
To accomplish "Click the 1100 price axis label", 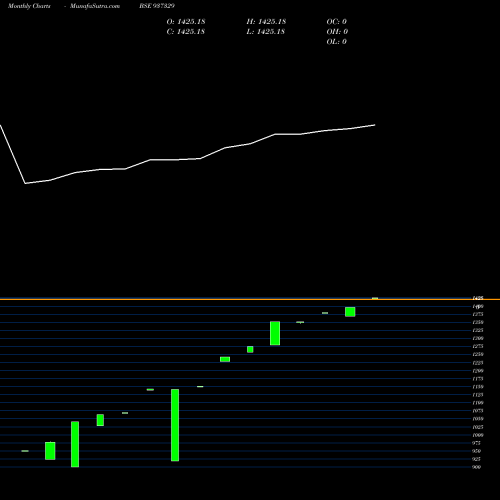I will click(478, 403).
